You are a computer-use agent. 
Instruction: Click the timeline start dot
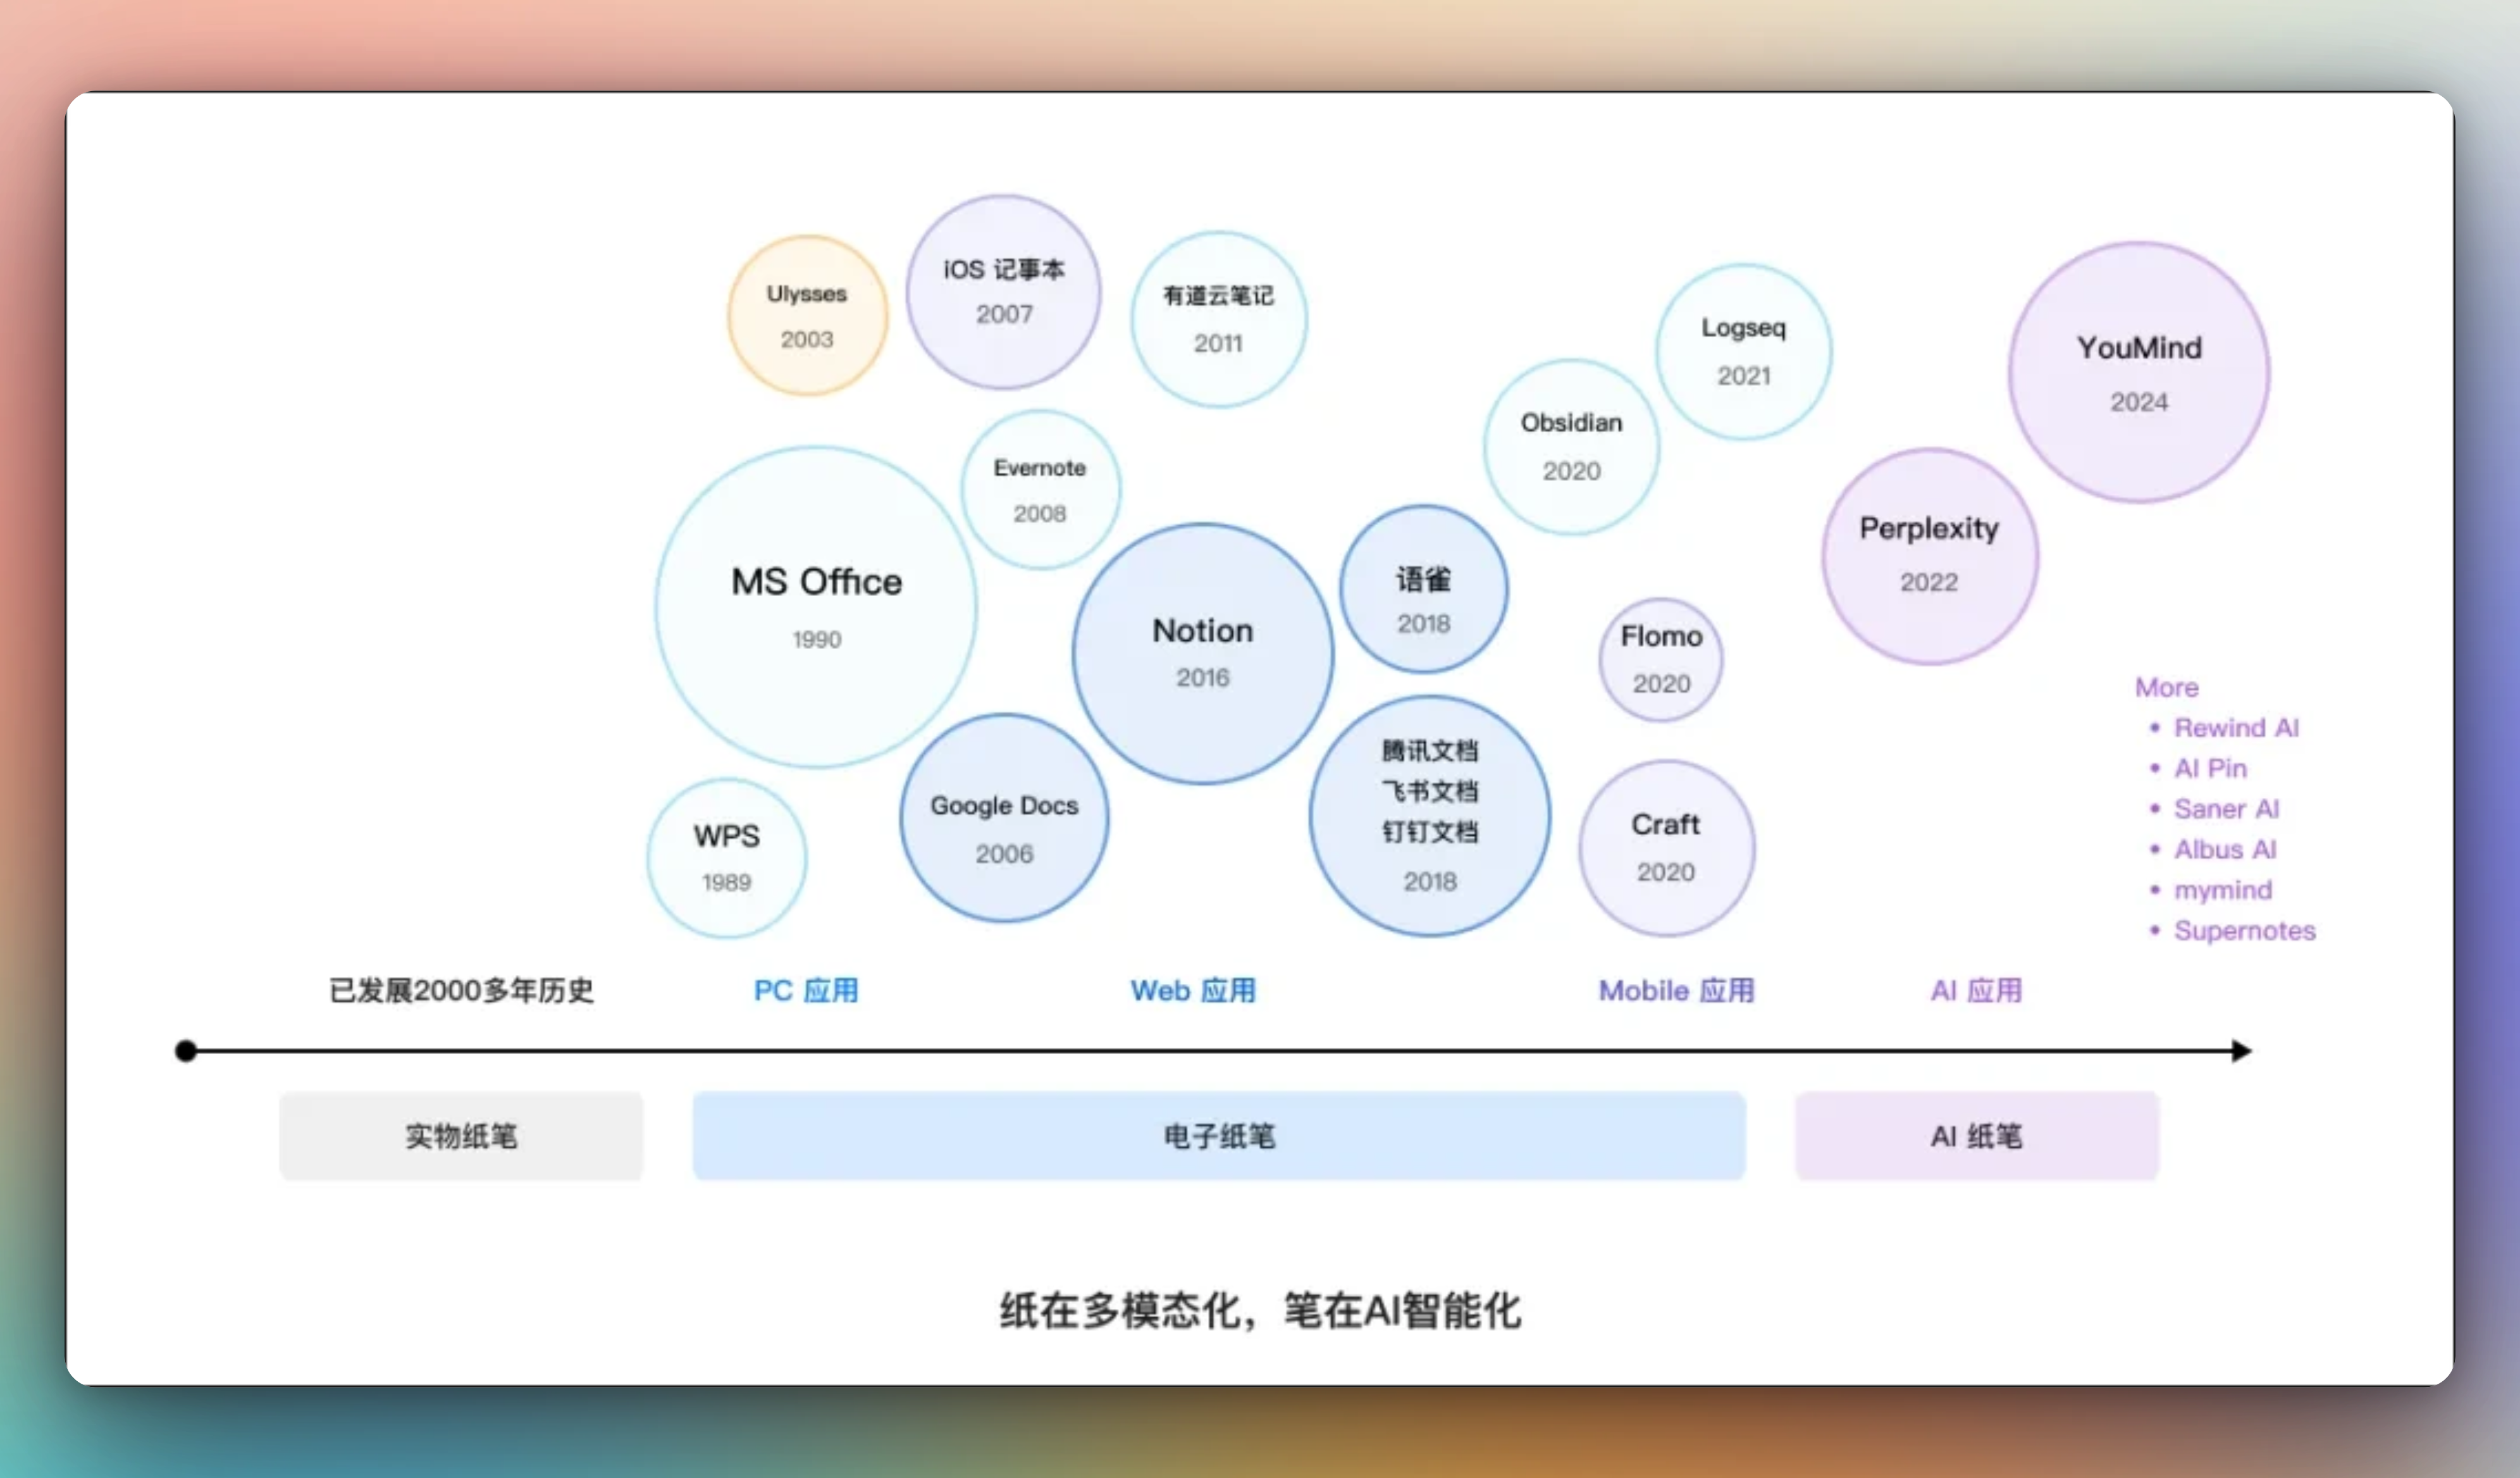186,1051
